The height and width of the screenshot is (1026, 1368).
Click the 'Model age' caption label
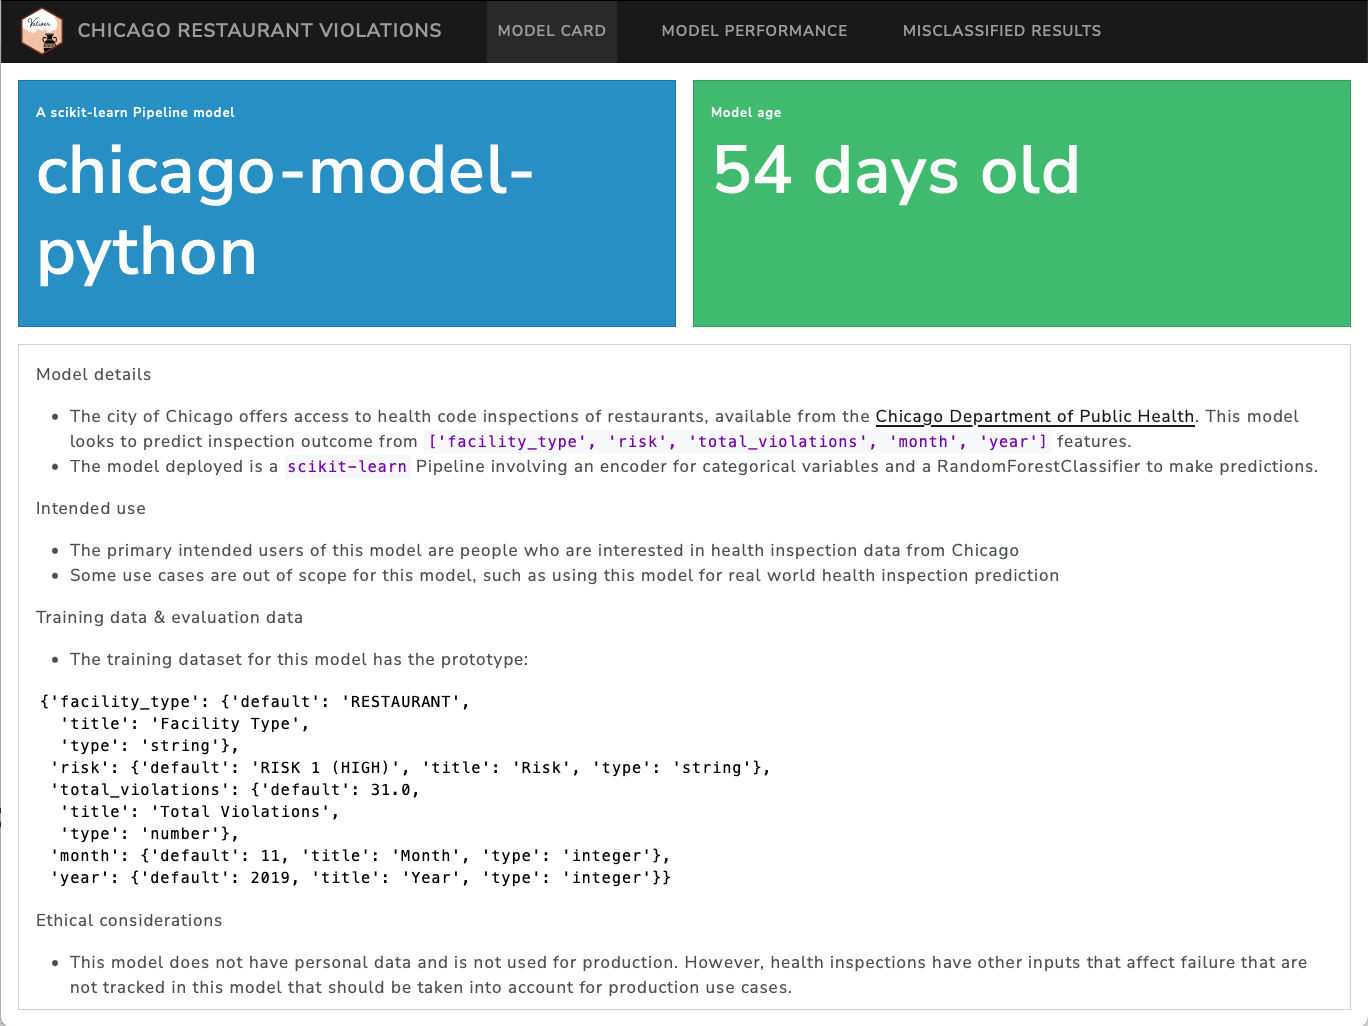[x=746, y=112]
